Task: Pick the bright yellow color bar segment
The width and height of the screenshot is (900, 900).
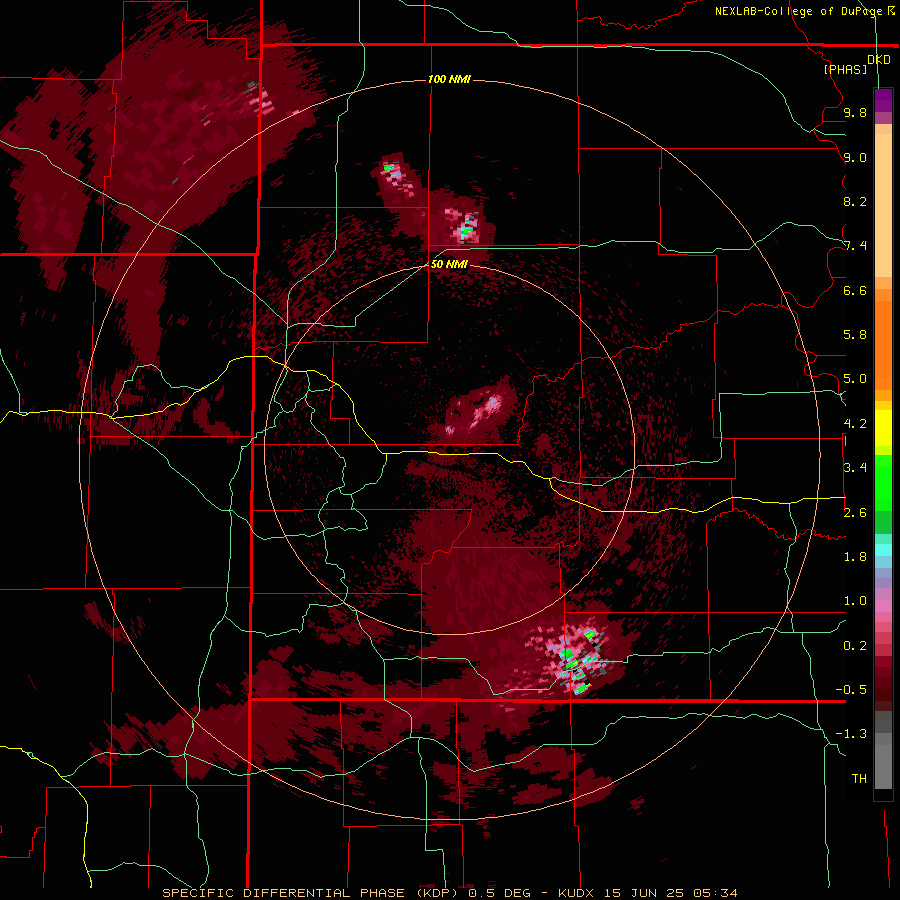Action: [883, 428]
